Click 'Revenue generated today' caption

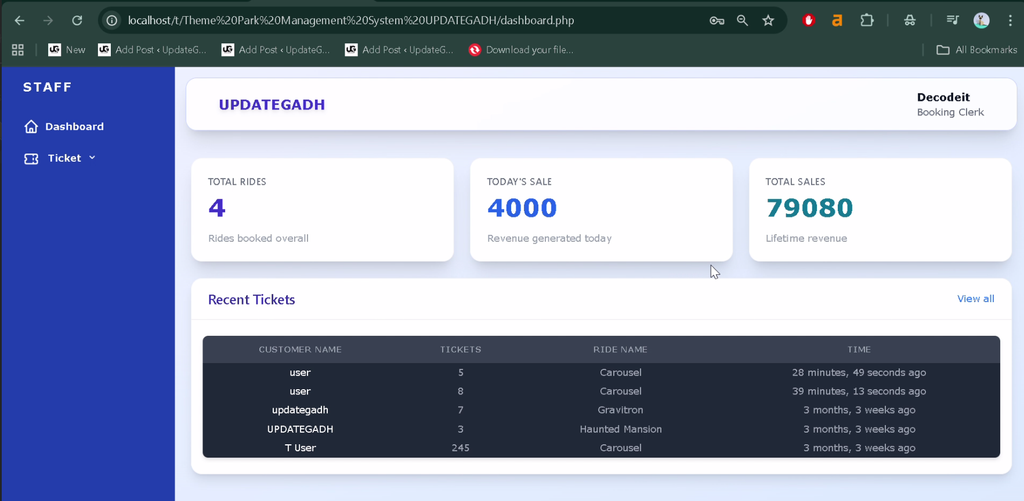coord(549,238)
